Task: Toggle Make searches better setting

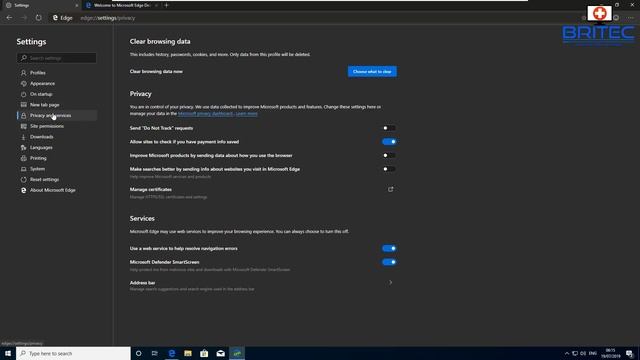Action: tap(389, 169)
